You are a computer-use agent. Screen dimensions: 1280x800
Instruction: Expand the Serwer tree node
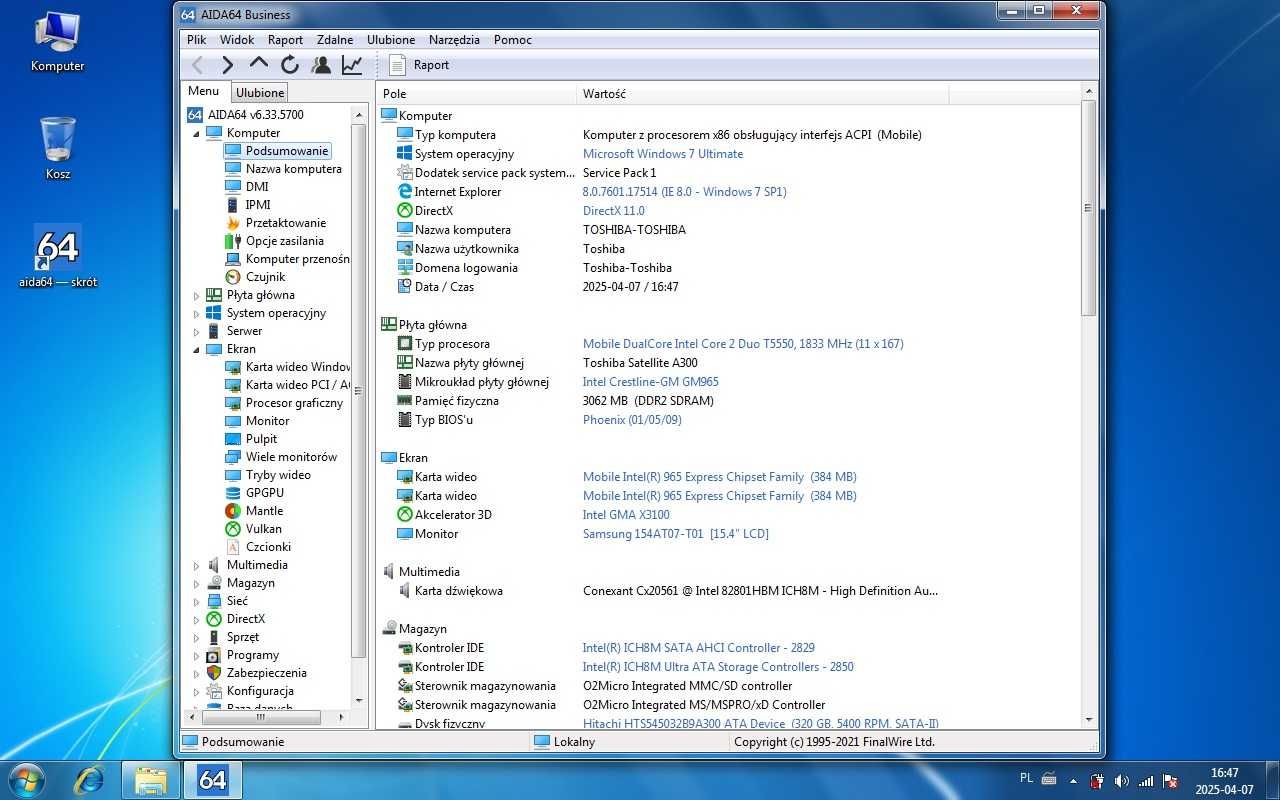coord(197,331)
